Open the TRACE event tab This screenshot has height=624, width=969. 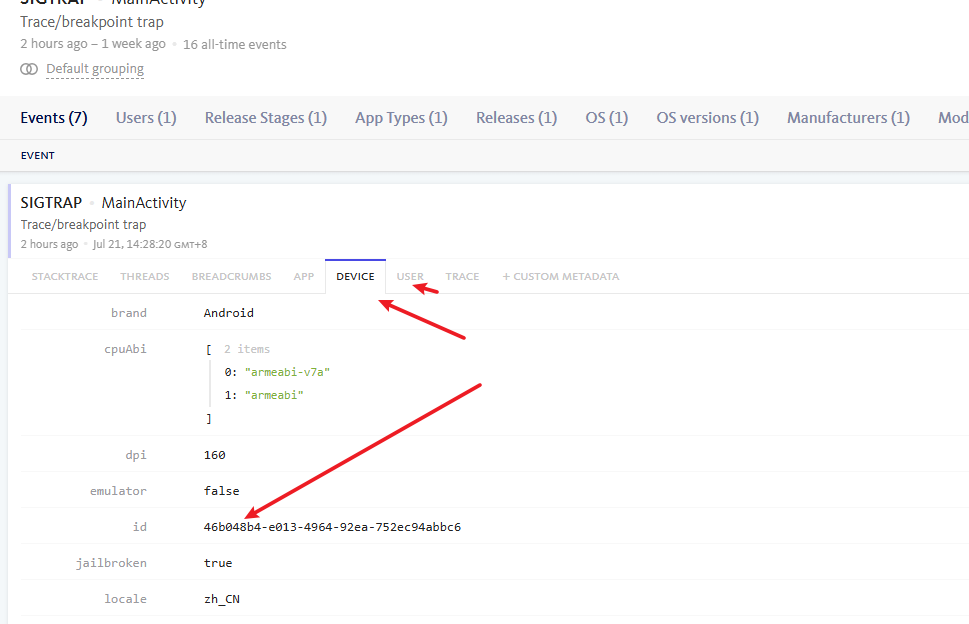(x=462, y=277)
